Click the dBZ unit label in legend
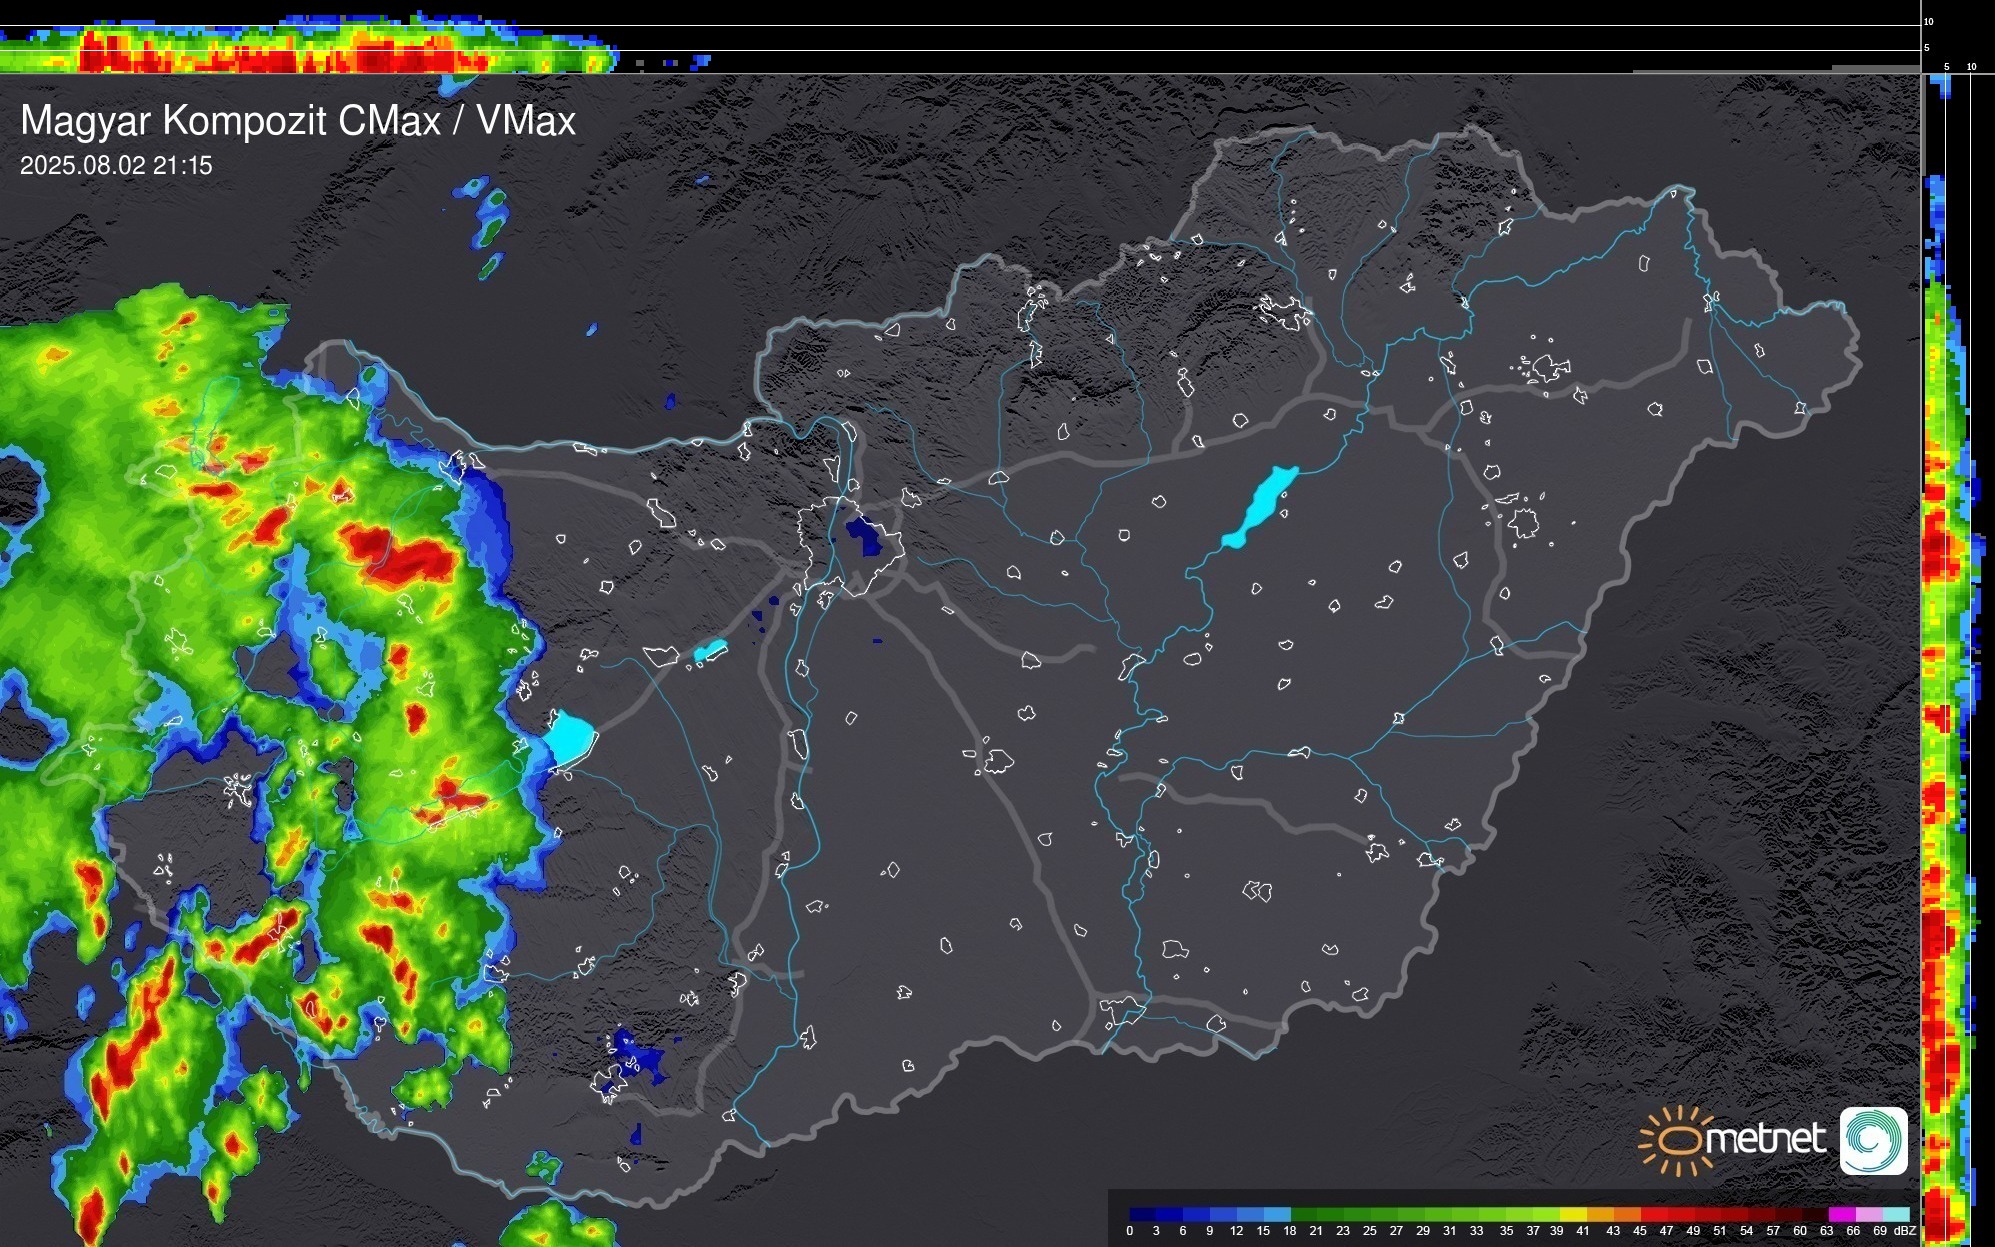Screen dimensions: 1995x1247 pos(1904,1231)
